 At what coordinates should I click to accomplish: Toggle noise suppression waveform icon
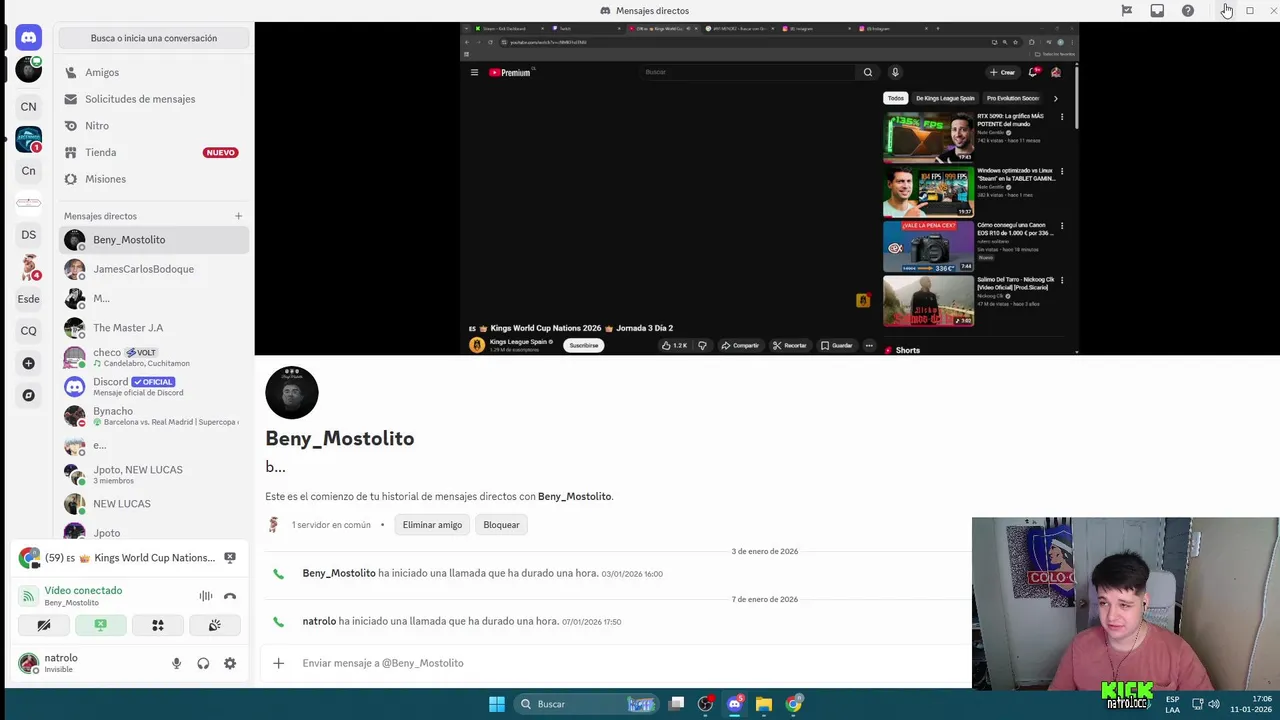point(205,596)
